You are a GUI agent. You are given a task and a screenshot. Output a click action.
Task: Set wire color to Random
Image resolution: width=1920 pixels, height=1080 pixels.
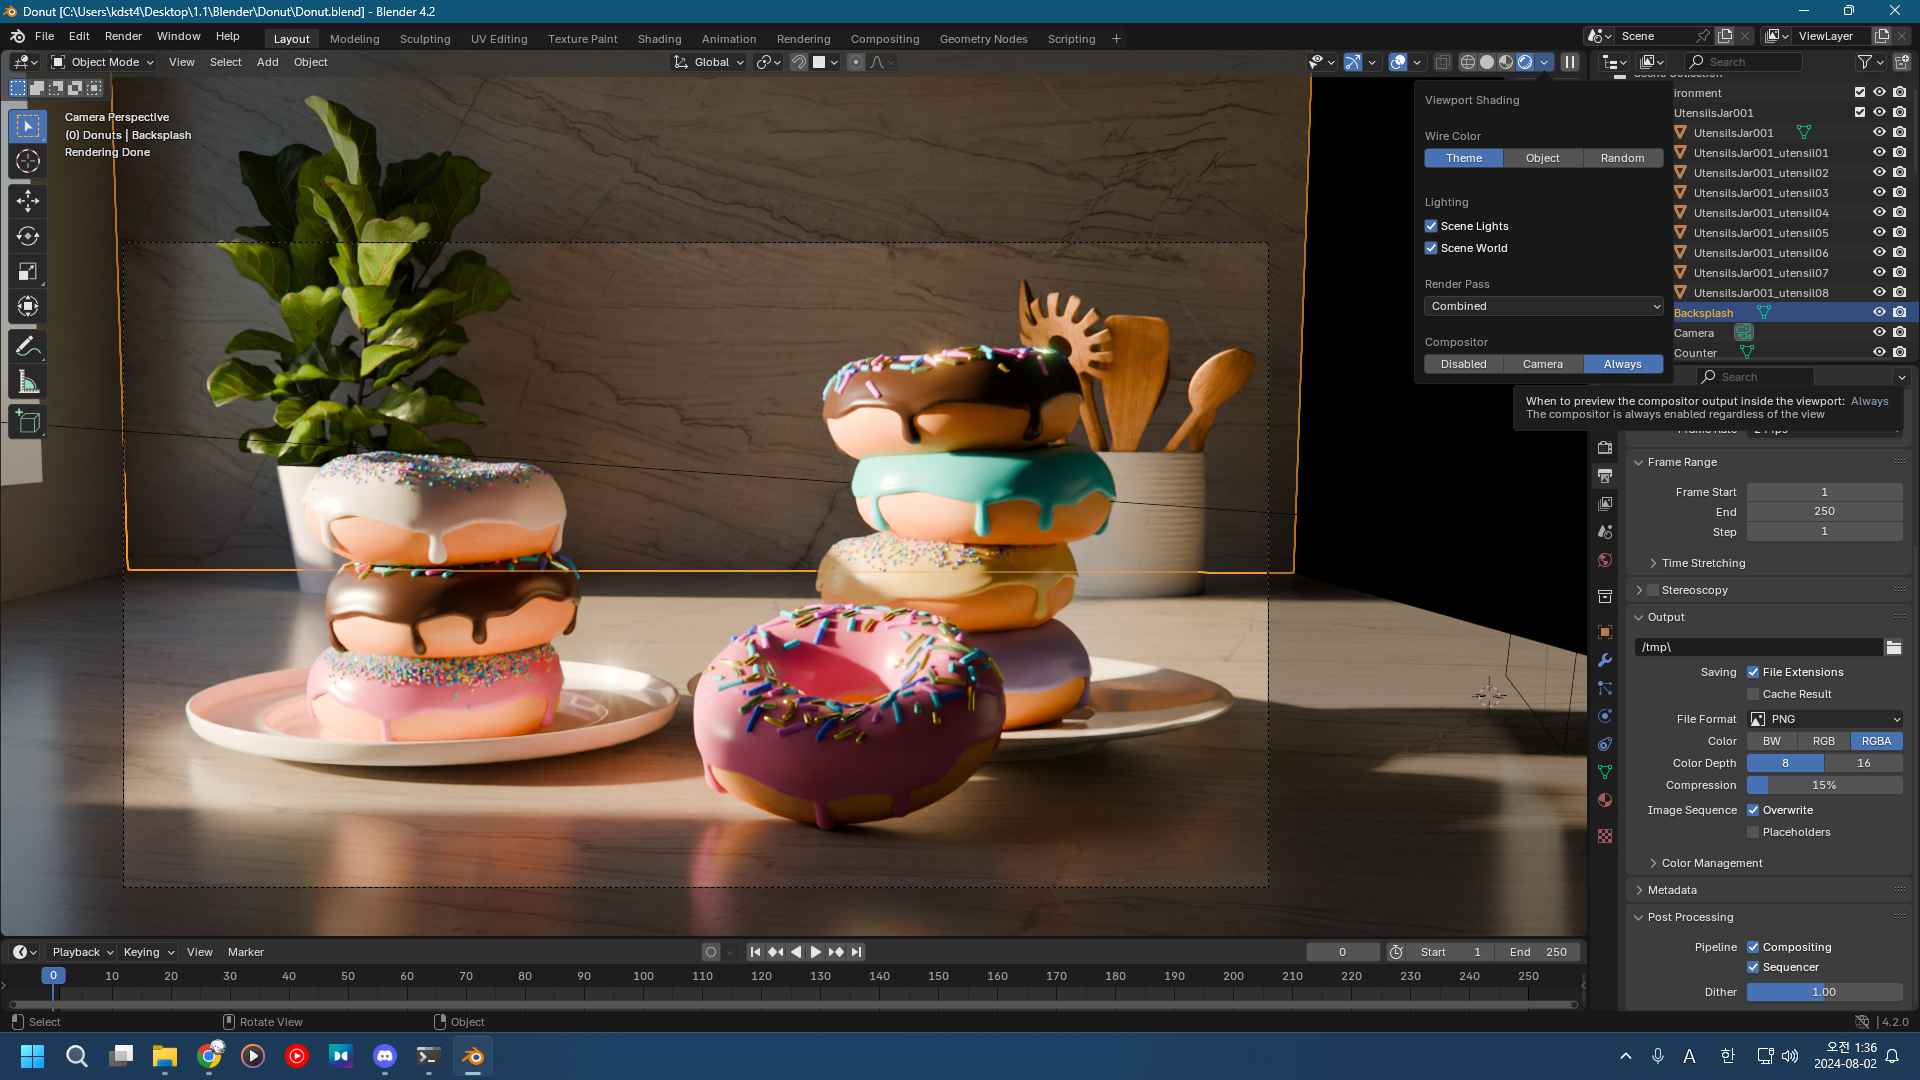point(1622,158)
